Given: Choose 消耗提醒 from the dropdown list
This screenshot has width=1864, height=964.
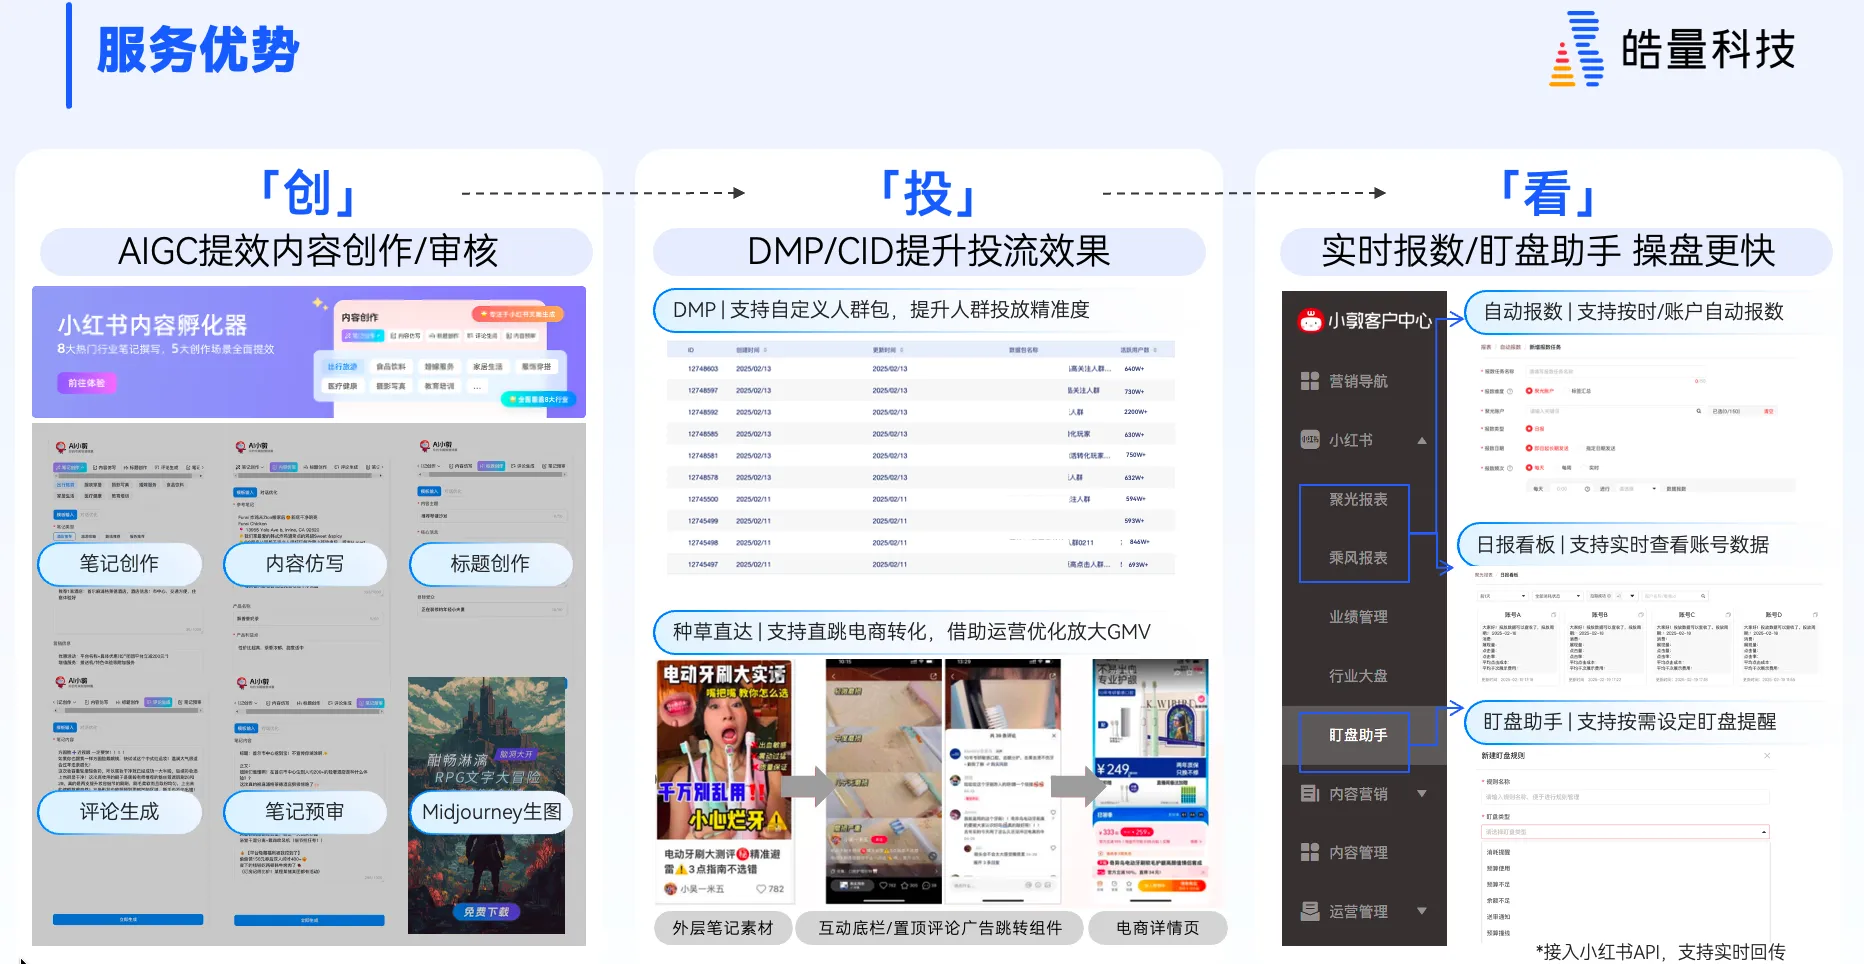Looking at the screenshot, I should [x=1498, y=853].
